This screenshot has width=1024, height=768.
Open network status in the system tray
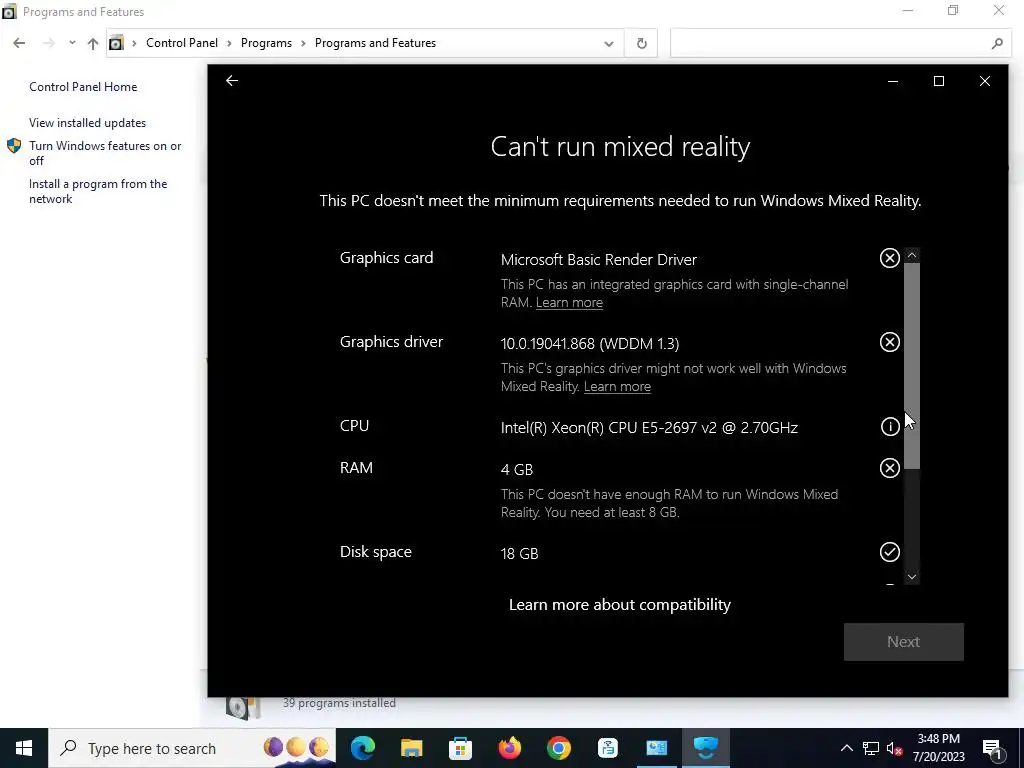(x=871, y=748)
